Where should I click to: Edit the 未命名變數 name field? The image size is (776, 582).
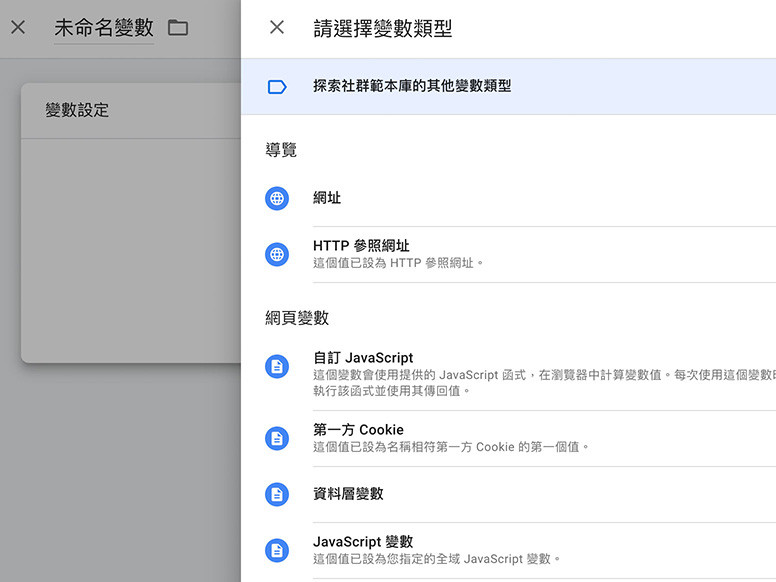(x=104, y=28)
